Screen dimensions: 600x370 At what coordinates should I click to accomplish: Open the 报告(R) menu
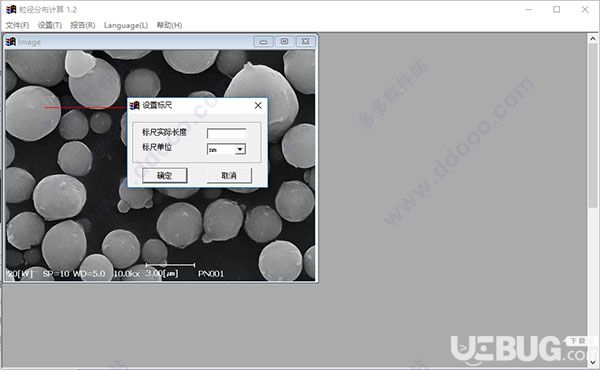(x=83, y=25)
